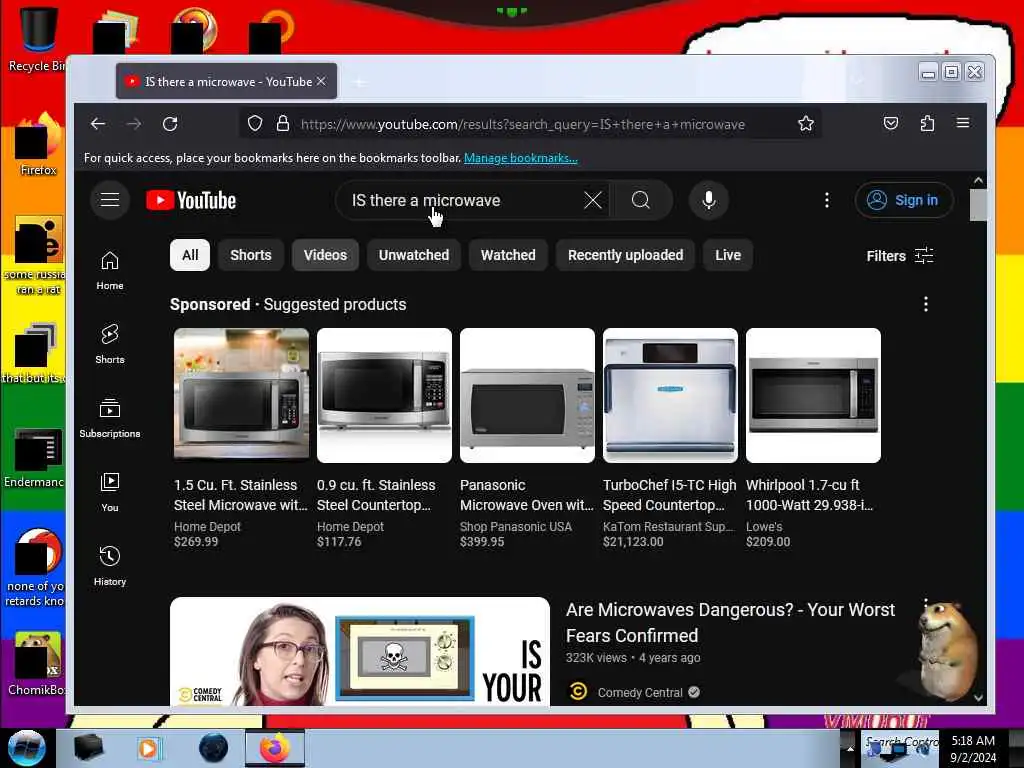
Task: Select the Live filter chip
Action: click(728, 255)
